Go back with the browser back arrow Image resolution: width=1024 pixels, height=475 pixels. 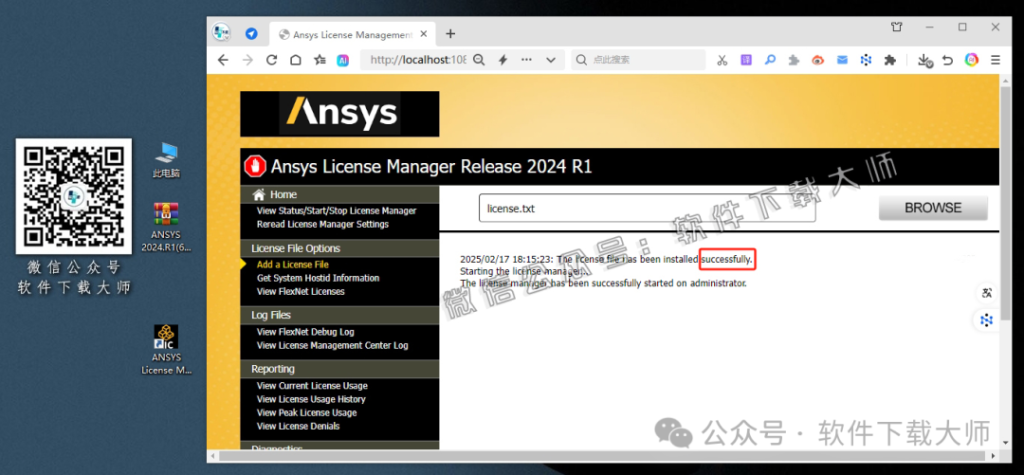click(223, 60)
